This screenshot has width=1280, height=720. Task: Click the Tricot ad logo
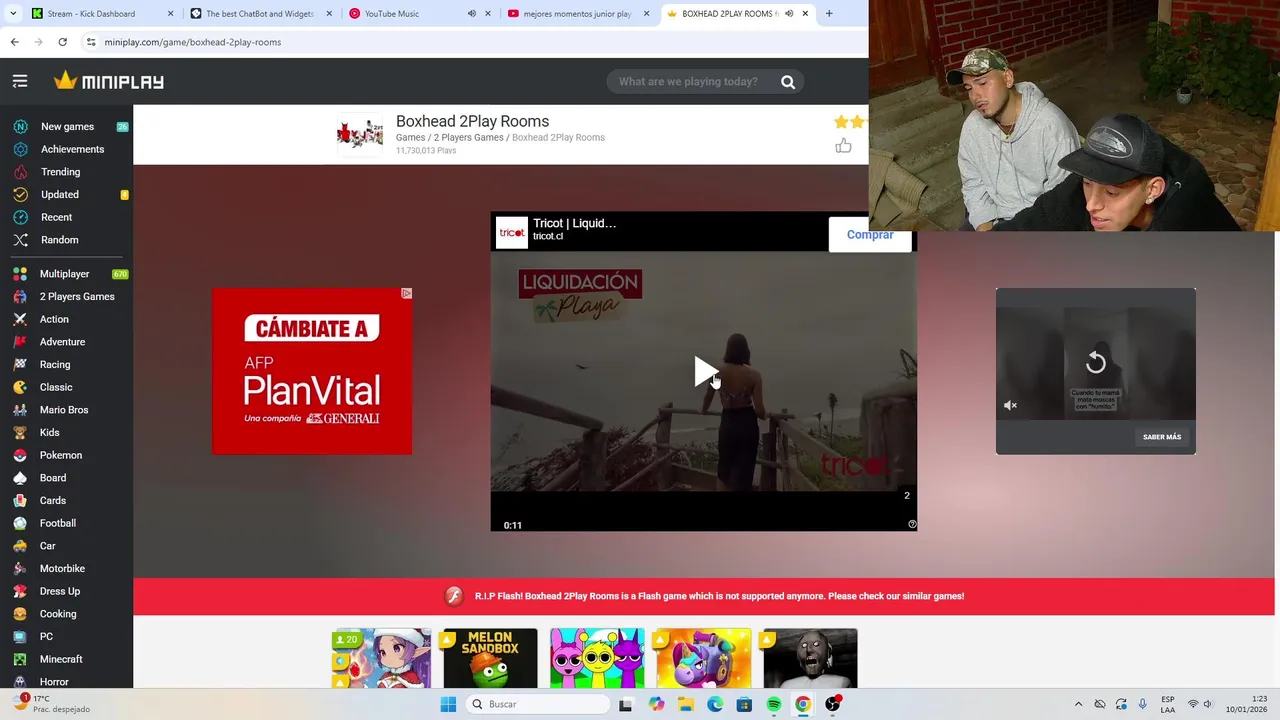coord(512,232)
